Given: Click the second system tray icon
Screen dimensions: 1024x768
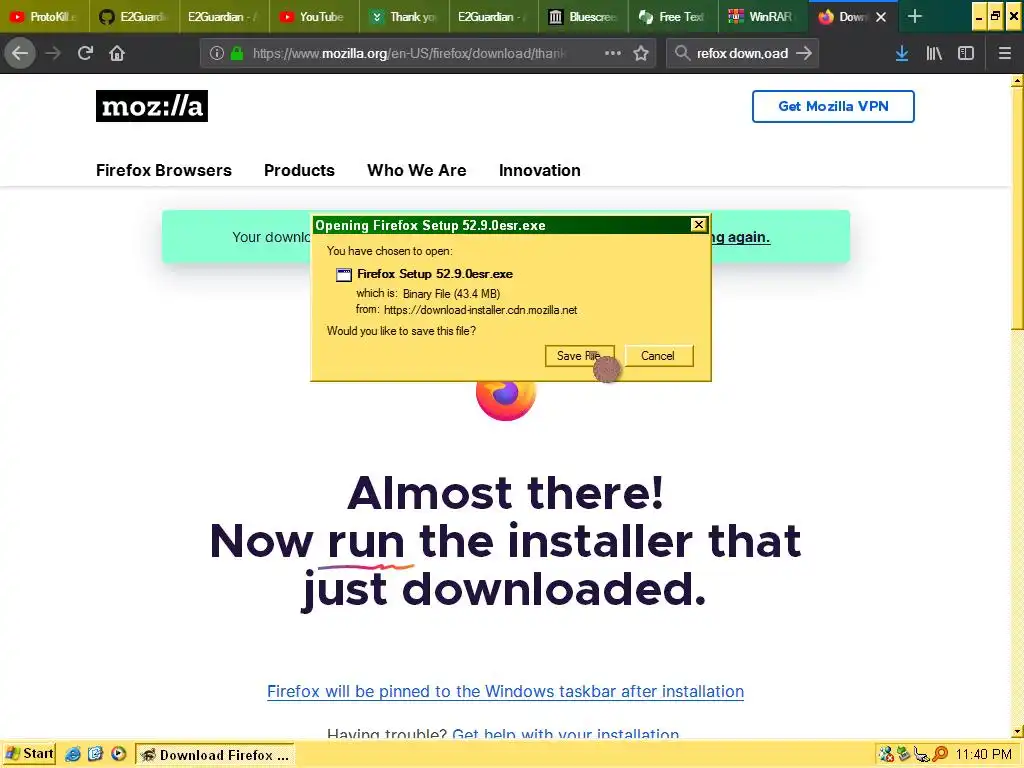Looking at the screenshot, I should [x=904, y=754].
